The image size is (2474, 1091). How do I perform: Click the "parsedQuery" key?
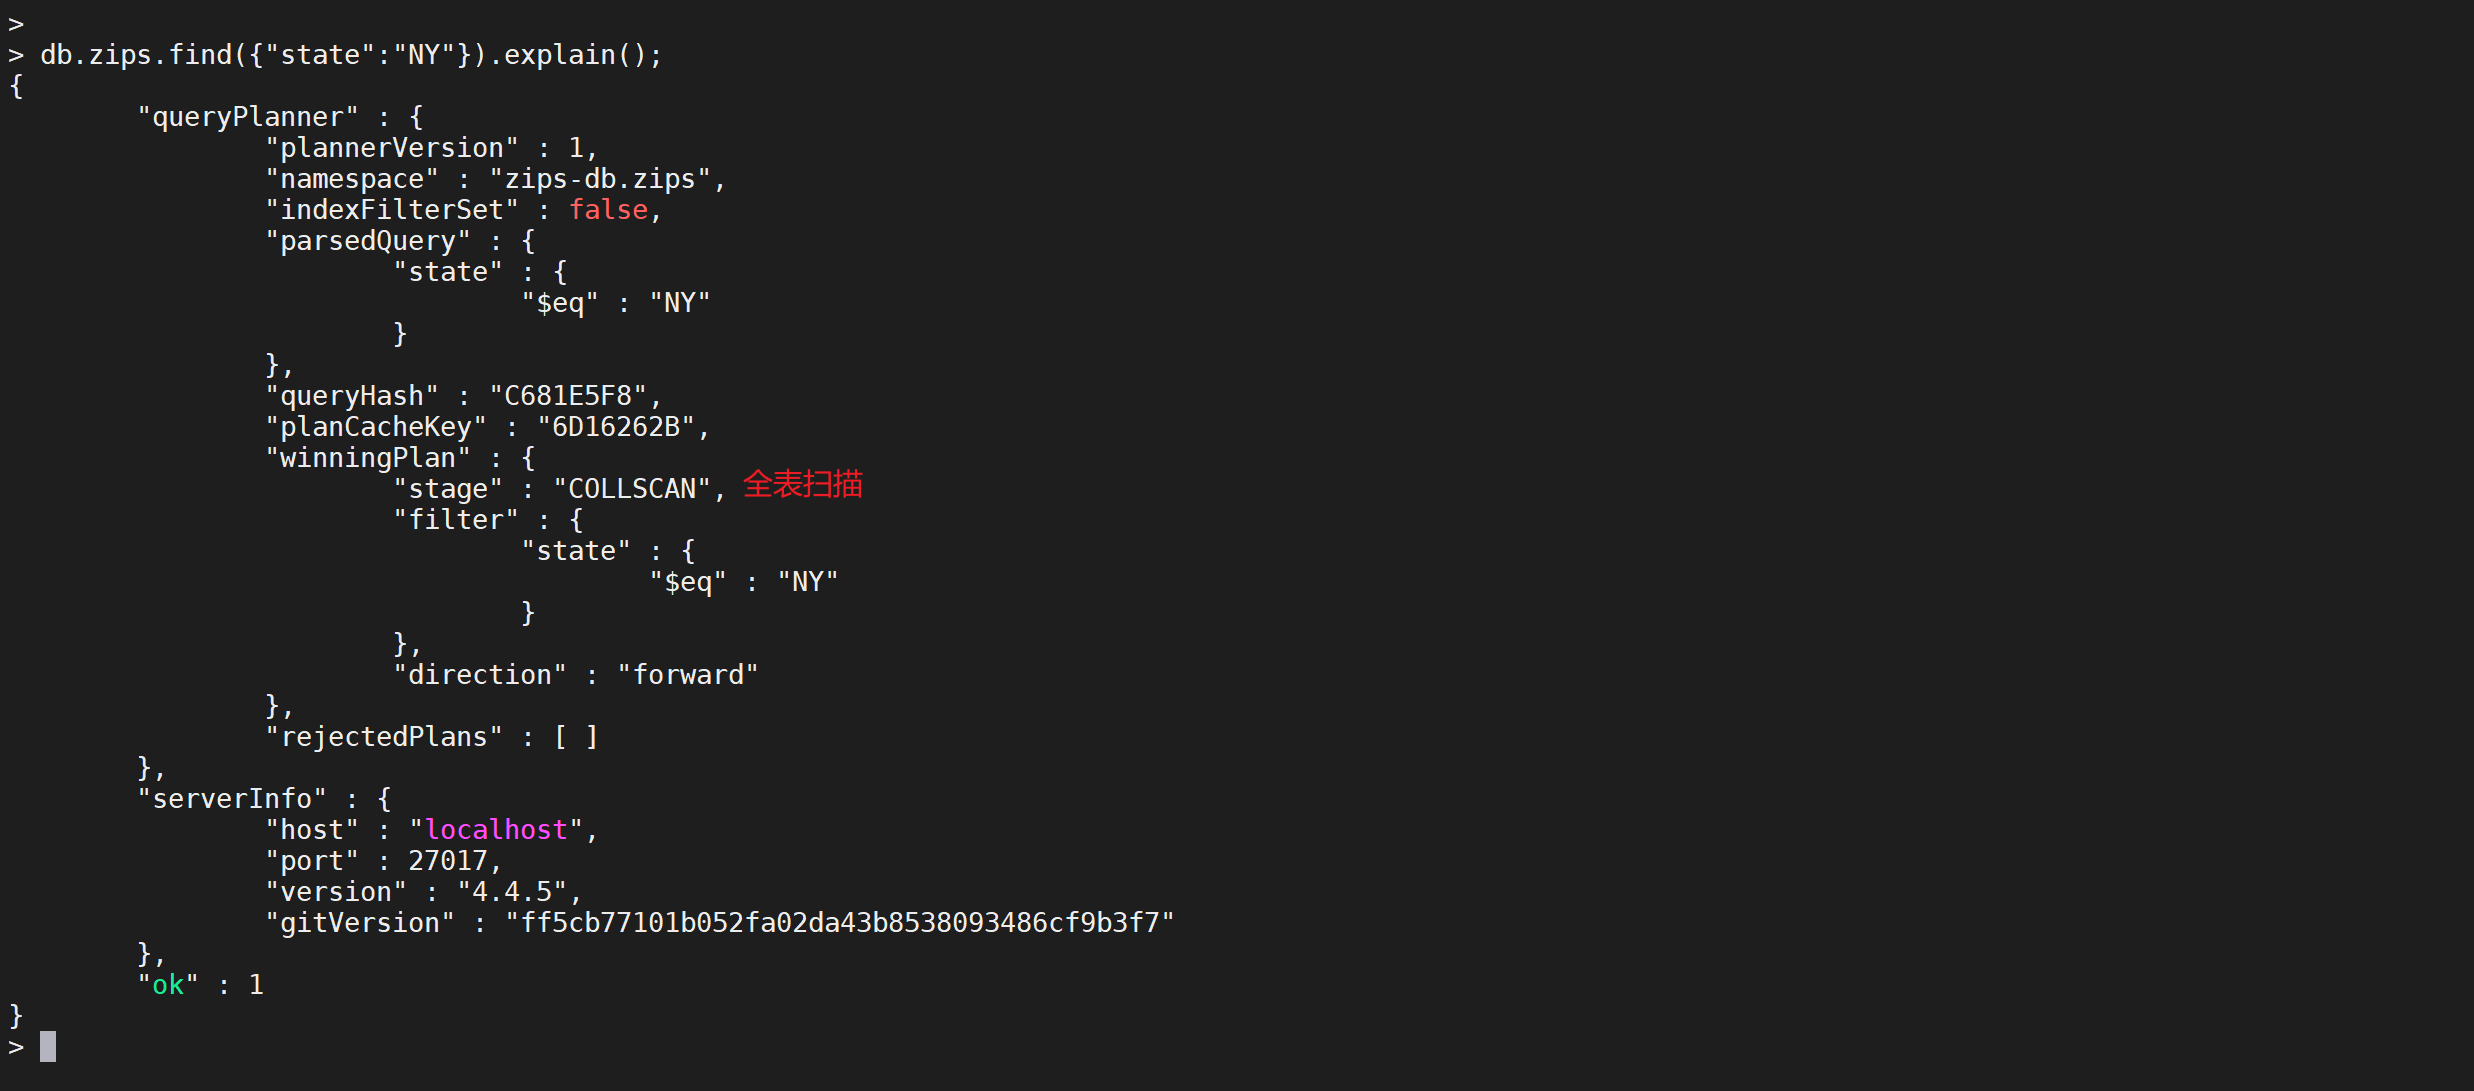pyautogui.click(x=368, y=241)
